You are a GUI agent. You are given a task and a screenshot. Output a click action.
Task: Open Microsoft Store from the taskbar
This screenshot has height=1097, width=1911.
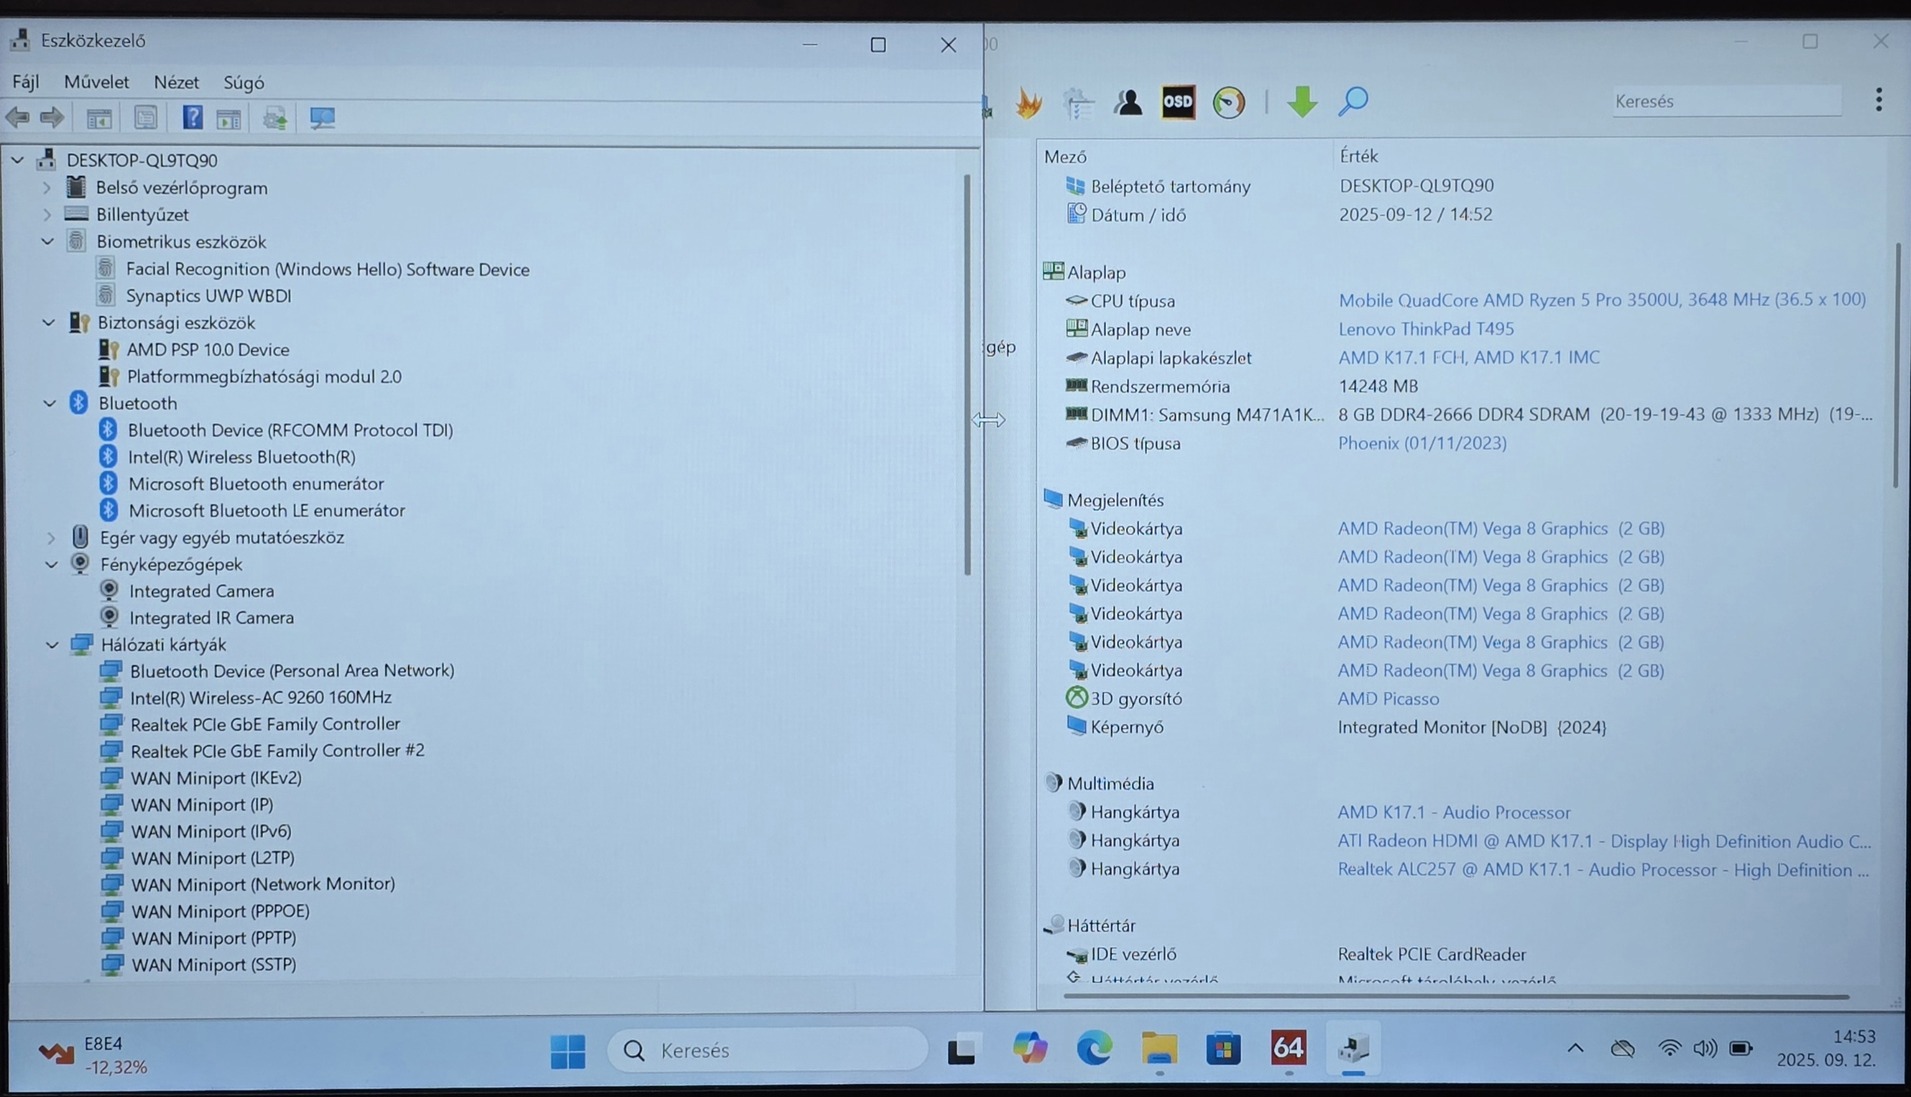[x=1223, y=1049]
